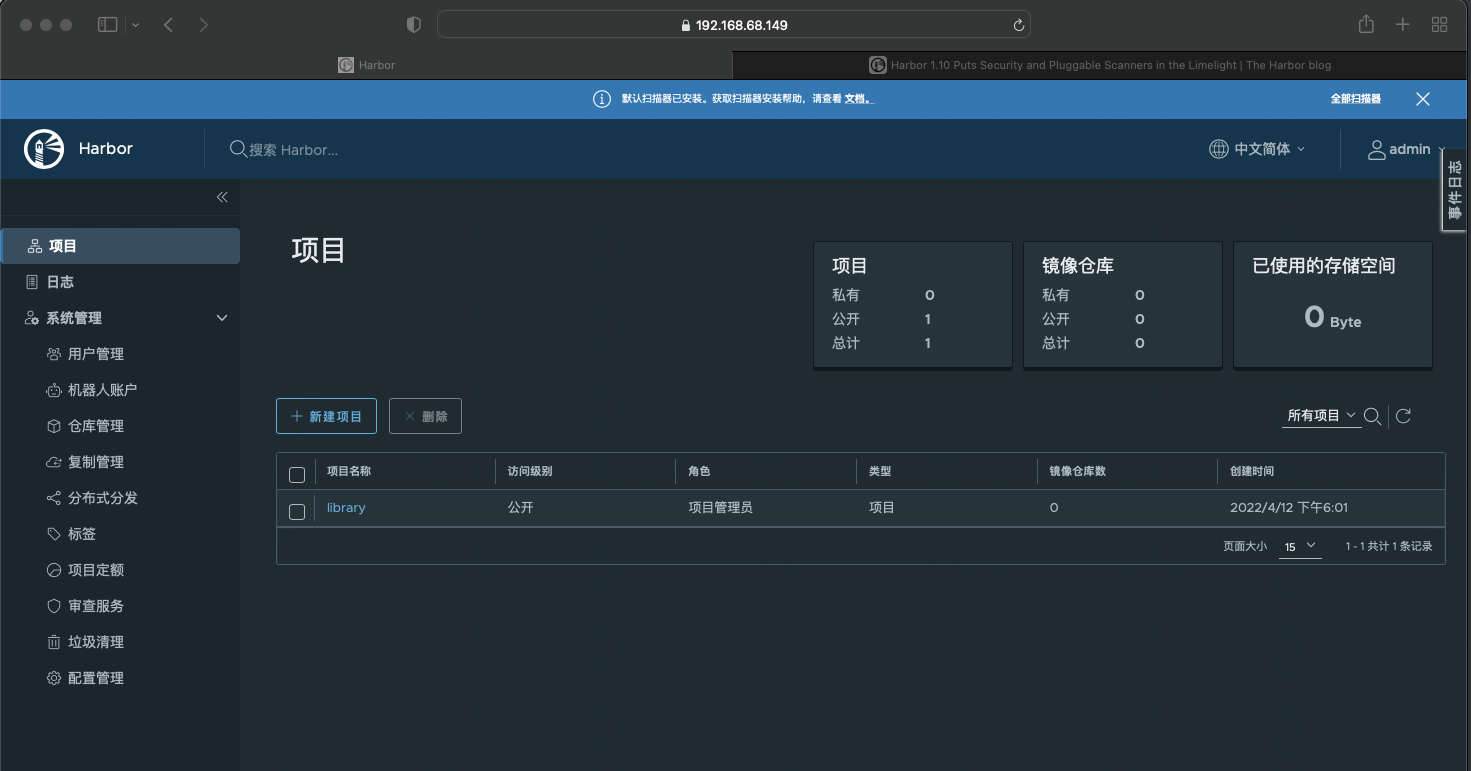Show Safari tab overview grid
This screenshot has width=1471, height=771.
point(1440,25)
